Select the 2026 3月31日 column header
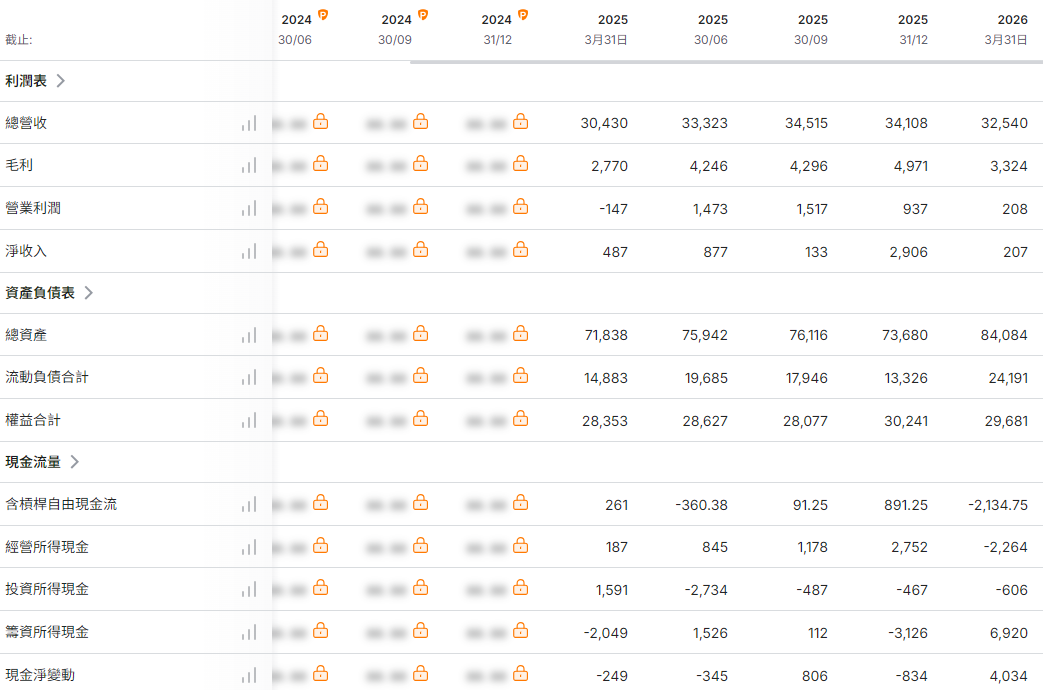Viewport: 1043px width, 690px height. coord(1006,30)
